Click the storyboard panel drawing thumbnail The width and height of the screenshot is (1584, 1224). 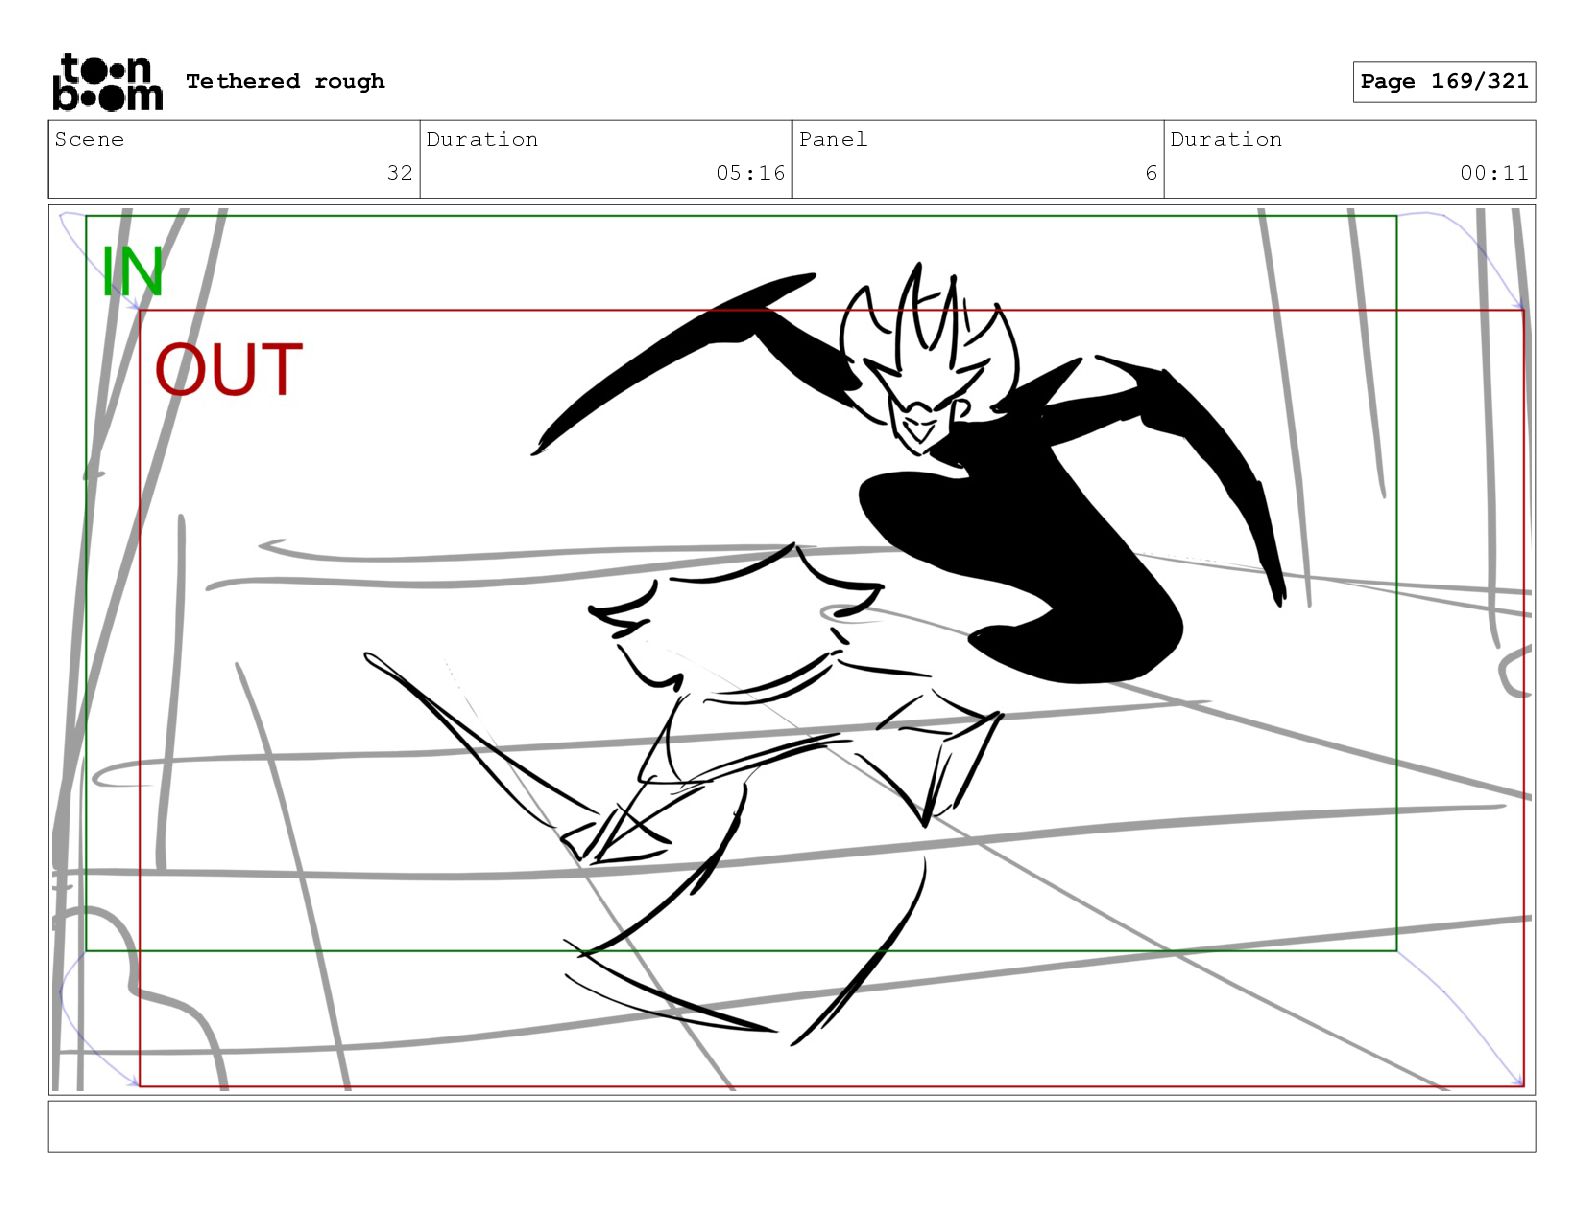pos(792,649)
